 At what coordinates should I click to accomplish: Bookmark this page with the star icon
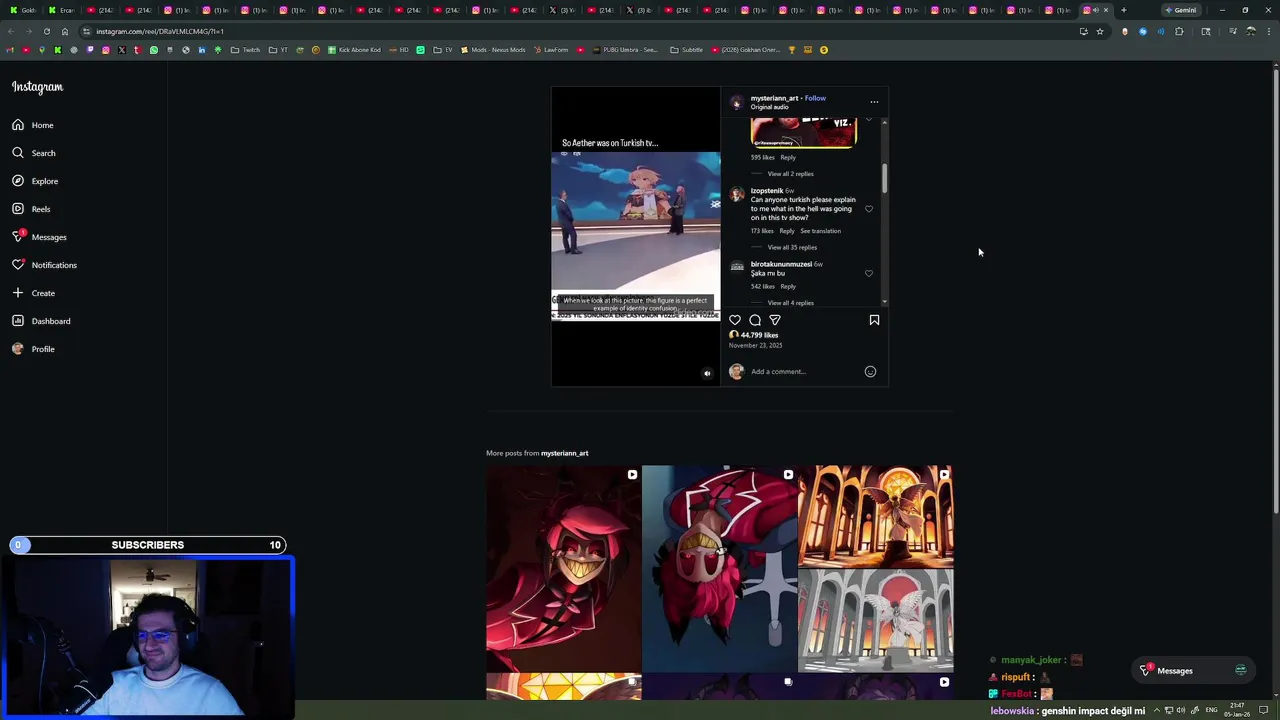click(x=1100, y=31)
